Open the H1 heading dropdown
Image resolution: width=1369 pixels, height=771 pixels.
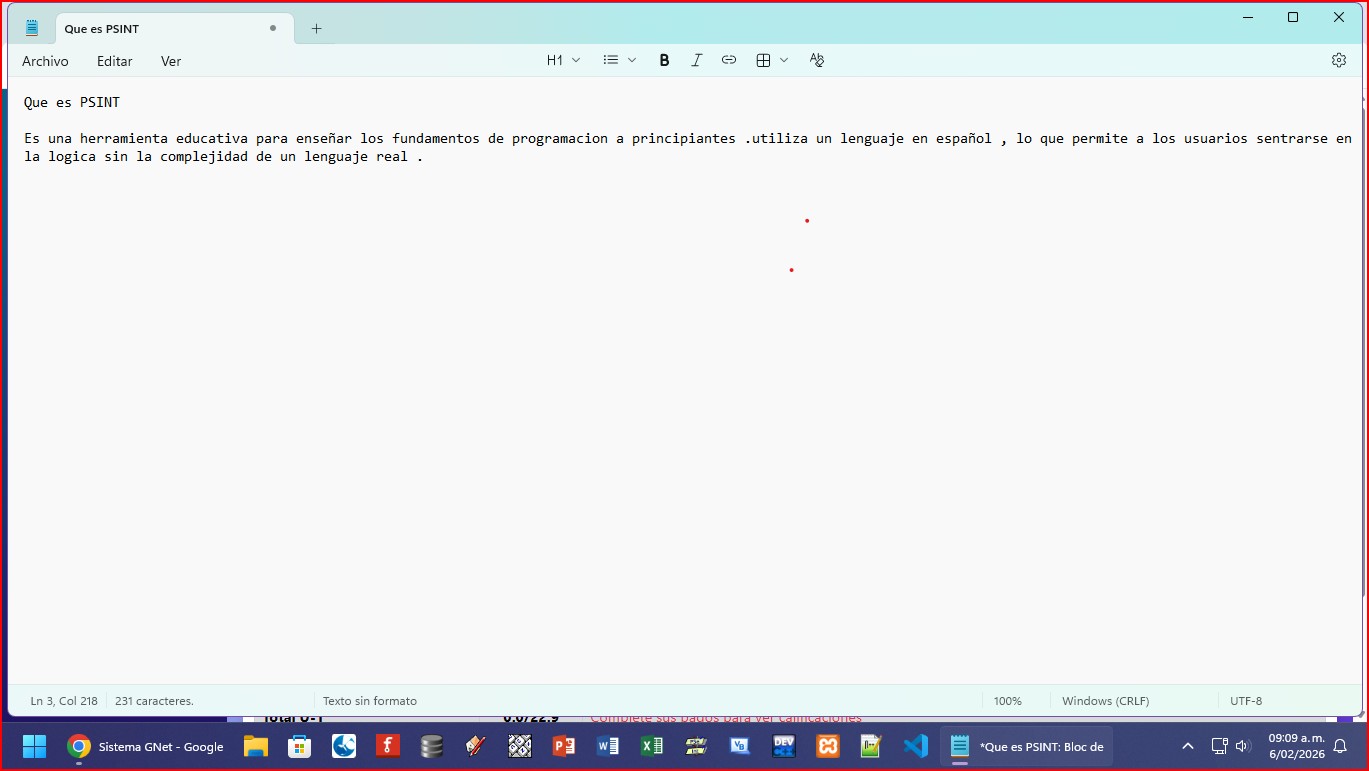tap(563, 60)
